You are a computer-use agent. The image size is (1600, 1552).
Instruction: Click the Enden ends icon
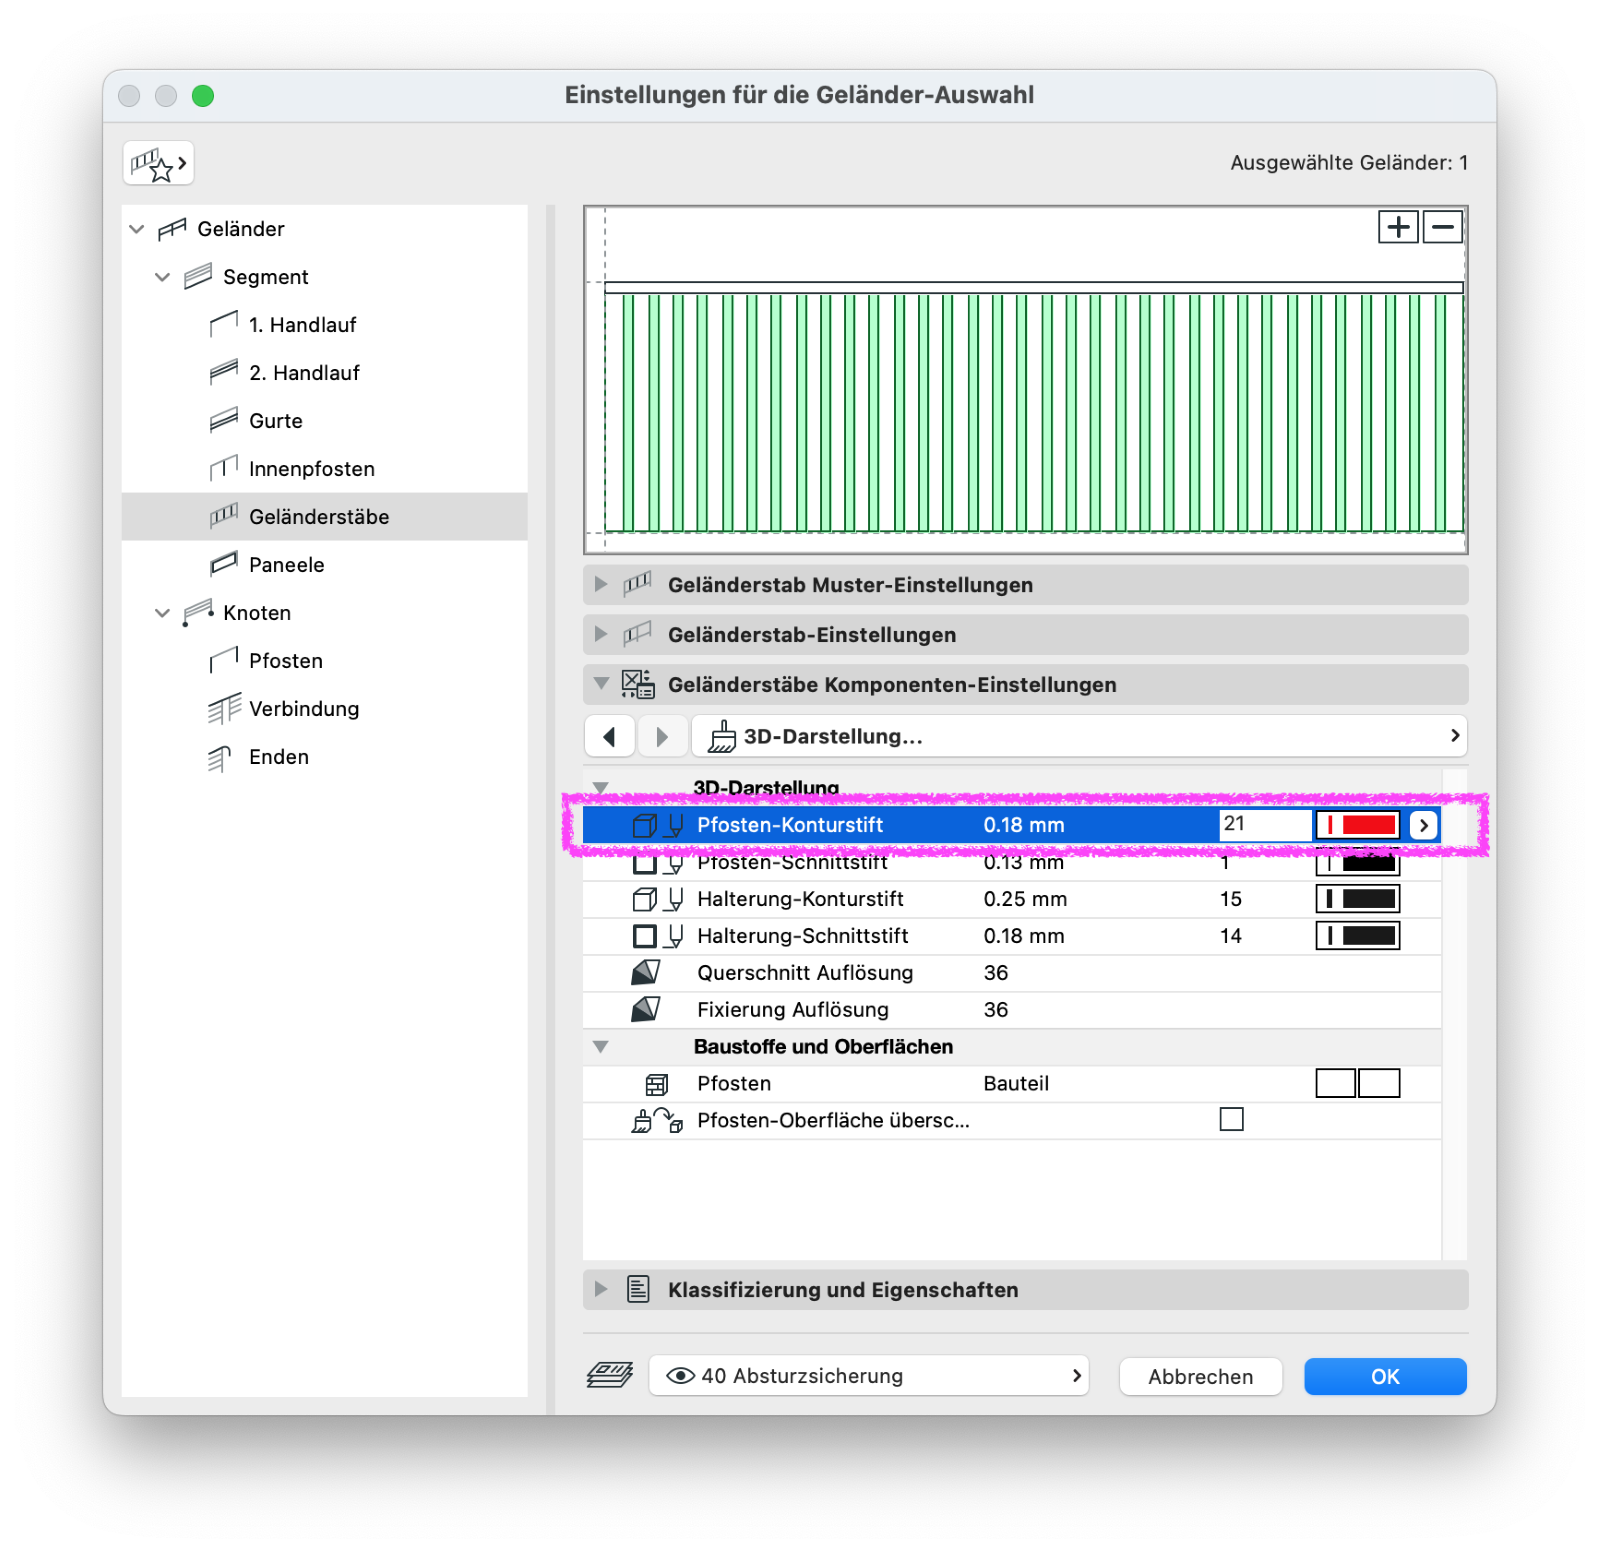[220, 758]
